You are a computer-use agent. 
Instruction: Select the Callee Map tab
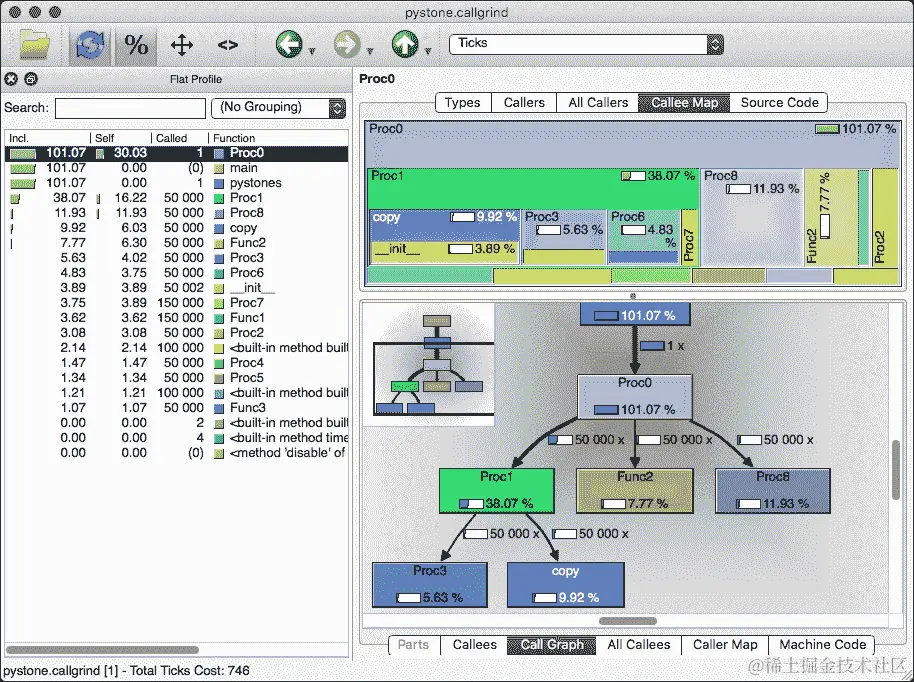684,103
